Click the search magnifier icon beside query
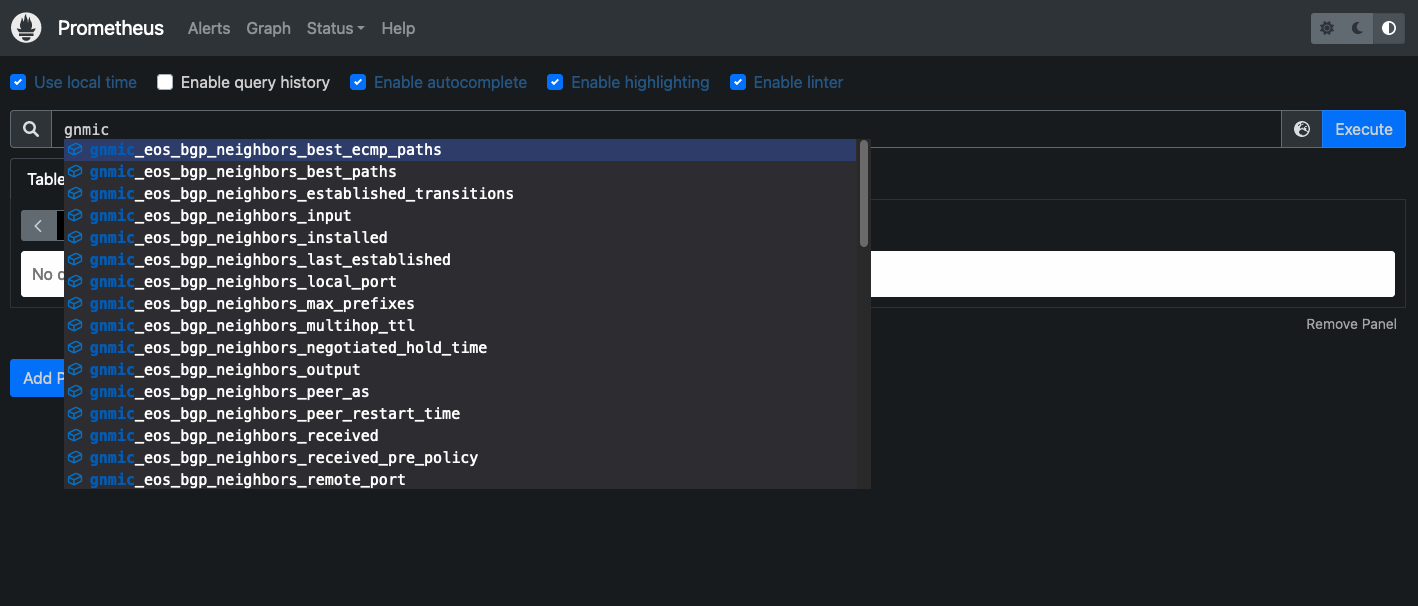The width and height of the screenshot is (1418, 606). coord(31,129)
